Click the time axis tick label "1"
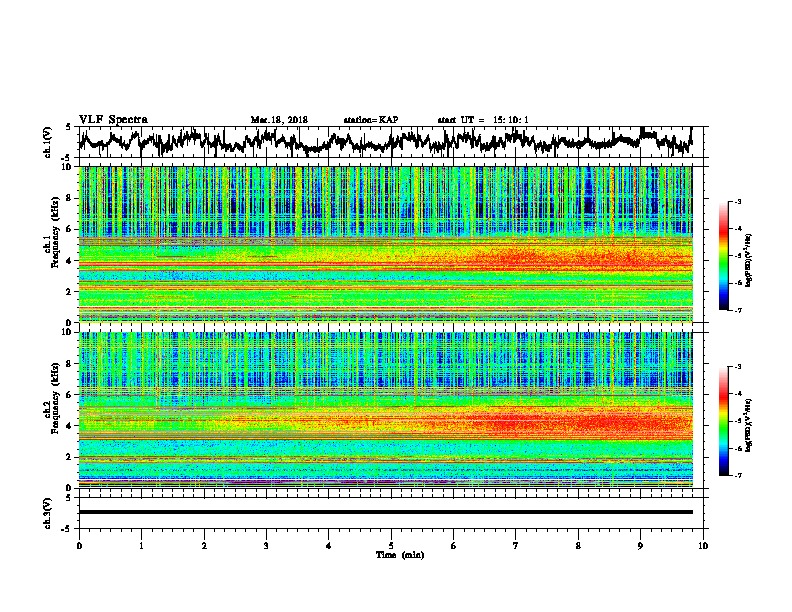Image resolution: width=792 pixels, height=612 pixels. coord(142,546)
